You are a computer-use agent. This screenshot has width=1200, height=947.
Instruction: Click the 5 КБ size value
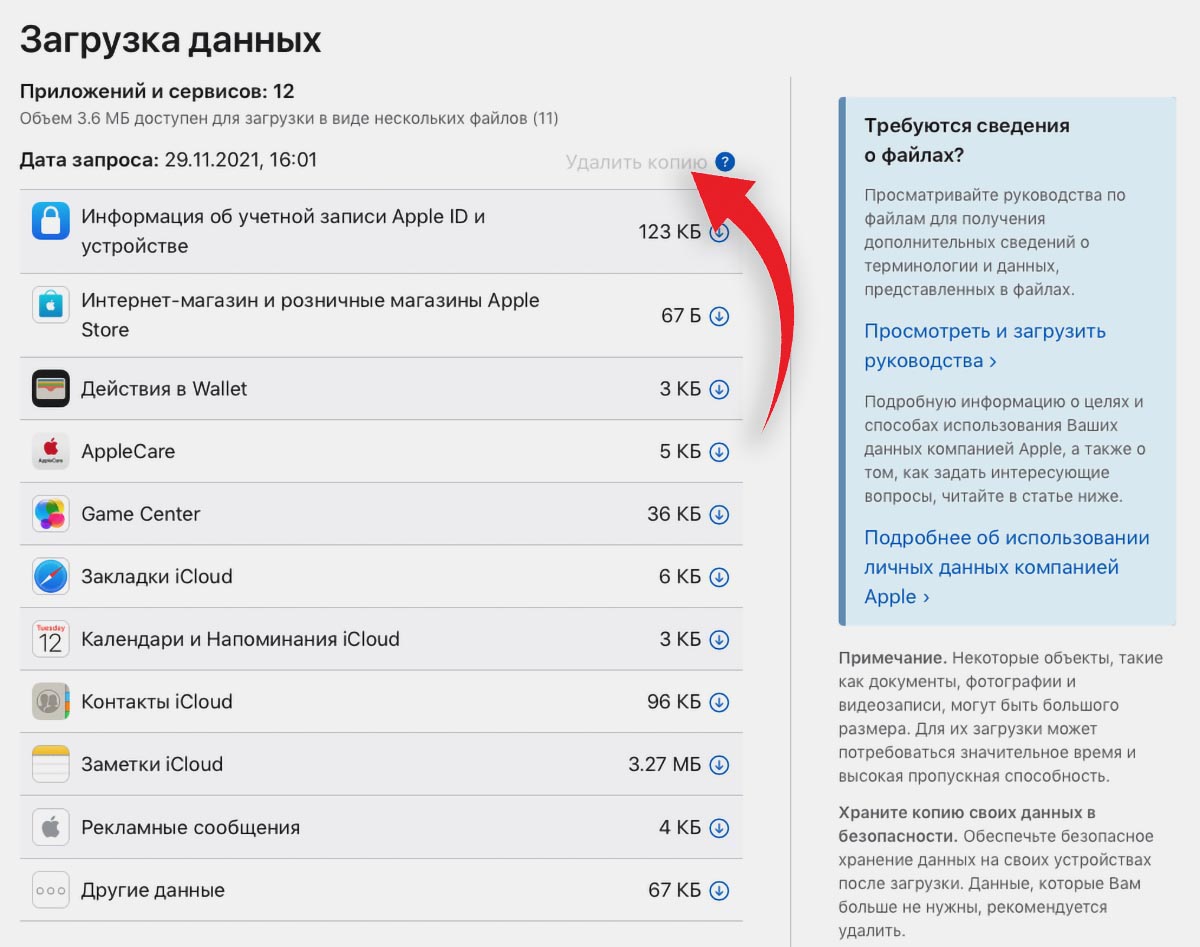click(x=680, y=452)
